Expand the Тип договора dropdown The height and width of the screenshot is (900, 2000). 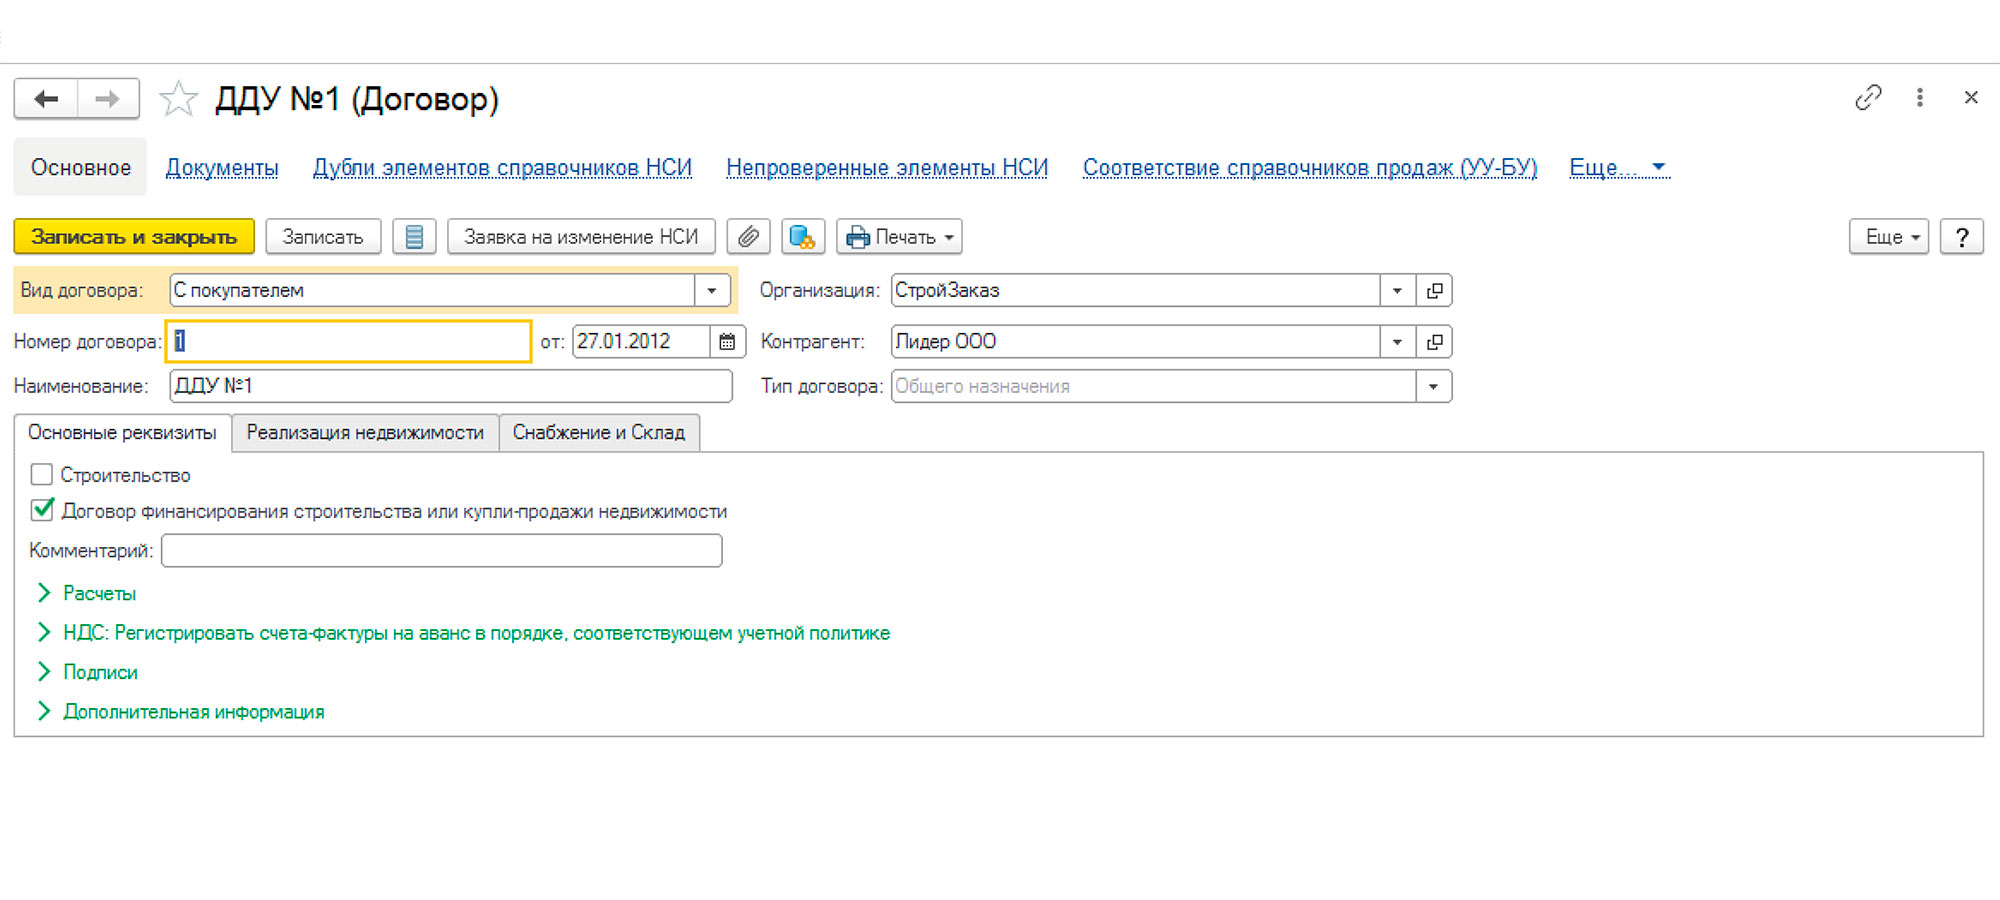coord(1433,387)
